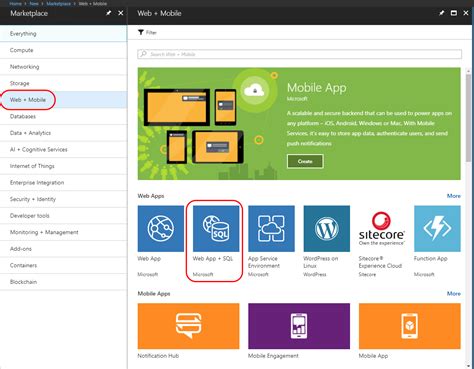Open the Containers category
The width and height of the screenshot is (474, 369).
[x=64, y=265]
